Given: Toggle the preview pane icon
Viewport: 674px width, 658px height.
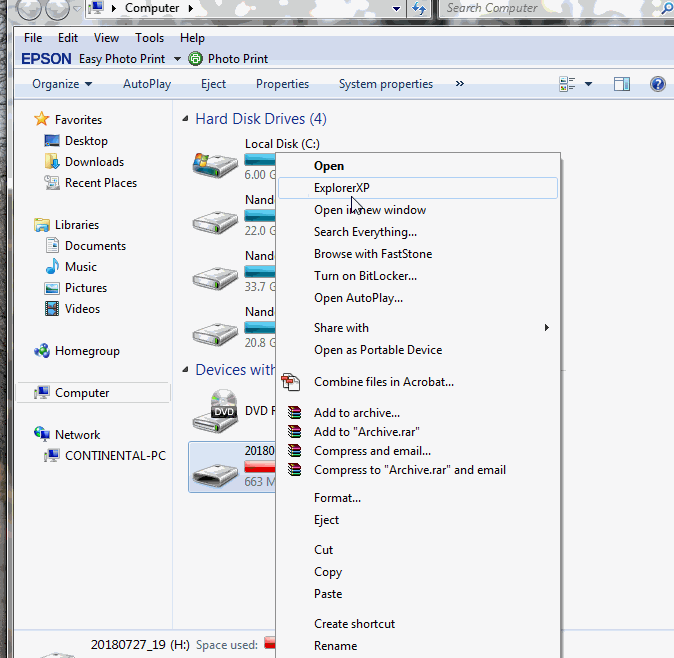Looking at the screenshot, I should (622, 84).
